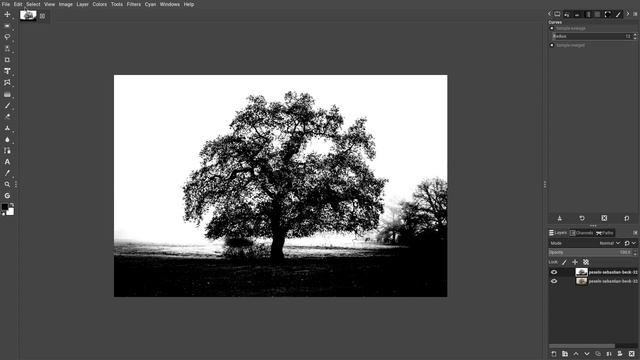The width and height of the screenshot is (640, 360).
Task: Delete tool preset in tool options
Action: coord(604,218)
